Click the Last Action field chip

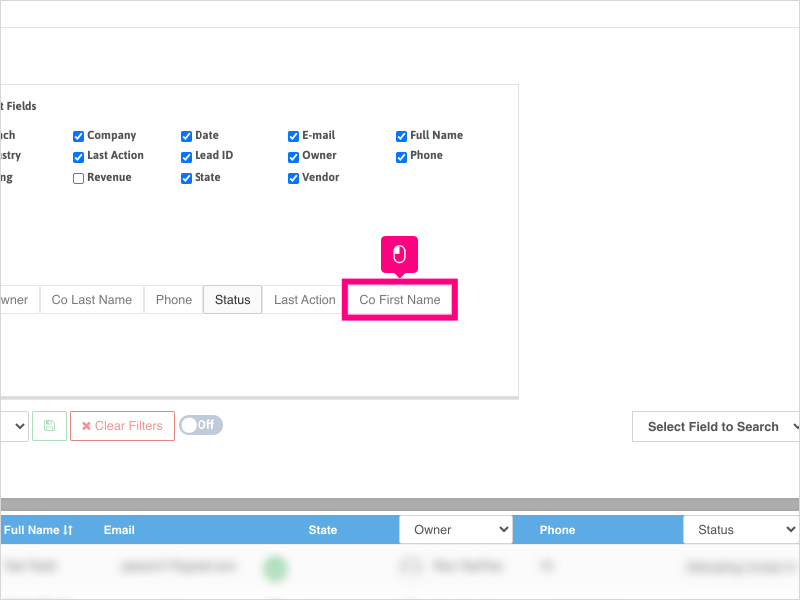click(x=305, y=299)
